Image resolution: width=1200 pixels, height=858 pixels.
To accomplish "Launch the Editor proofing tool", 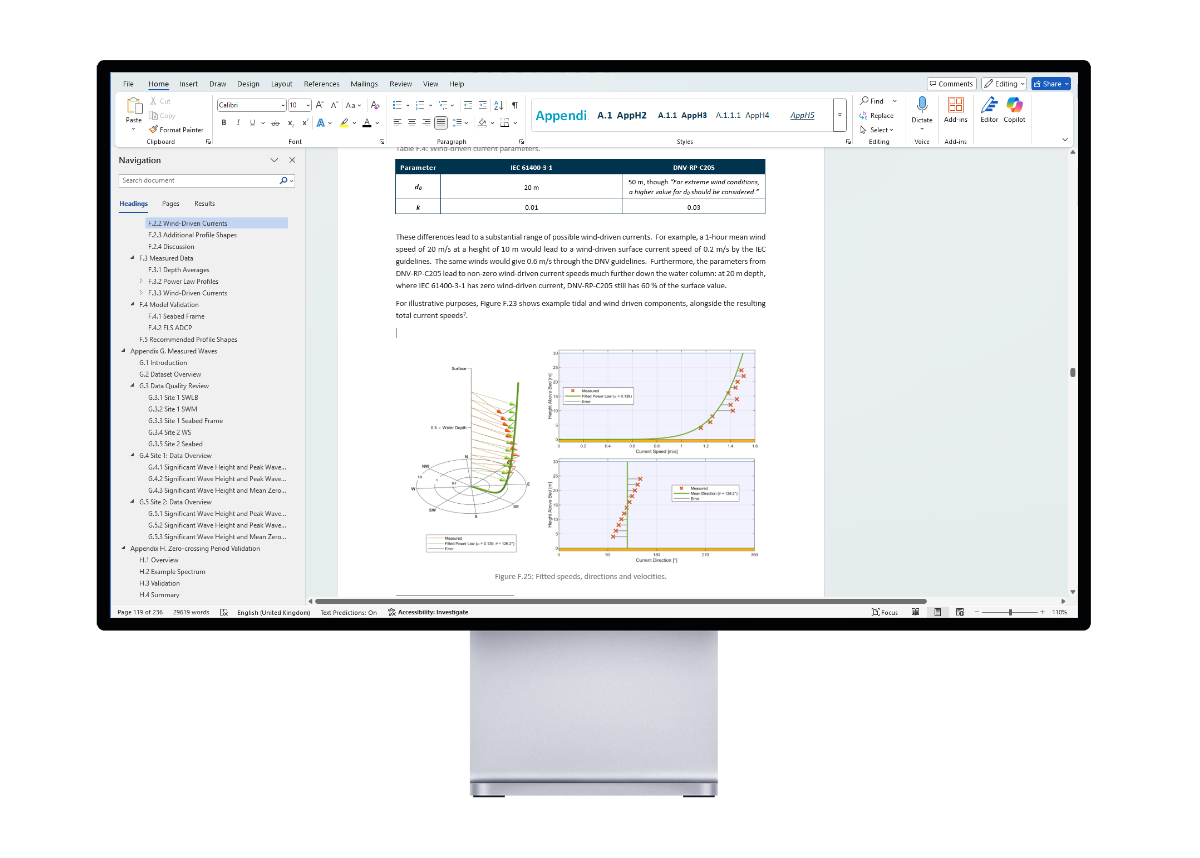I will pos(989,108).
